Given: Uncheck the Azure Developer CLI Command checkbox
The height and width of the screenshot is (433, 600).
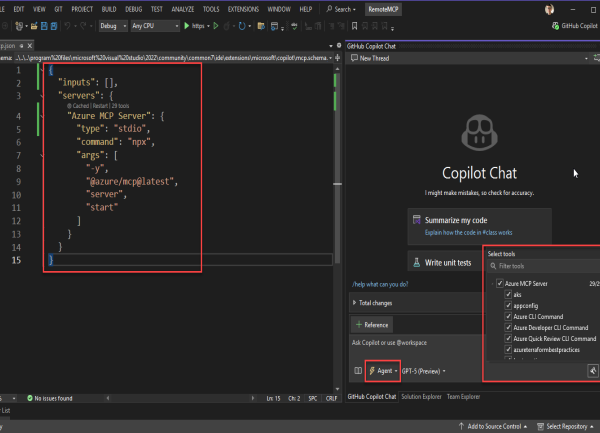Looking at the screenshot, I should point(508,327).
